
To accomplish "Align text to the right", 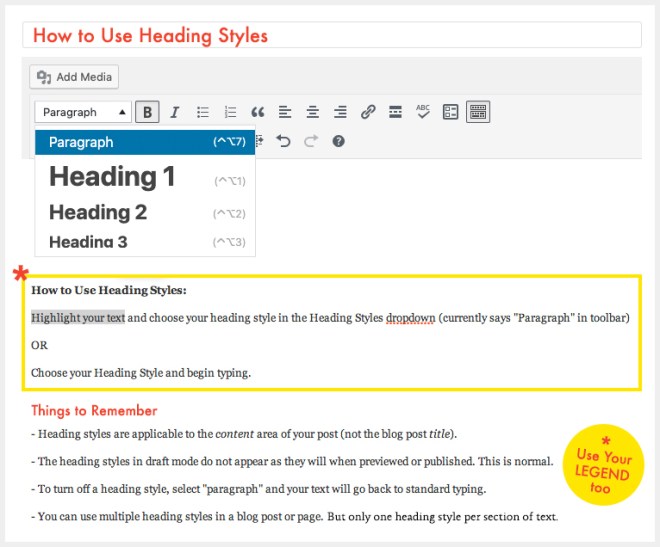I will click(x=340, y=112).
